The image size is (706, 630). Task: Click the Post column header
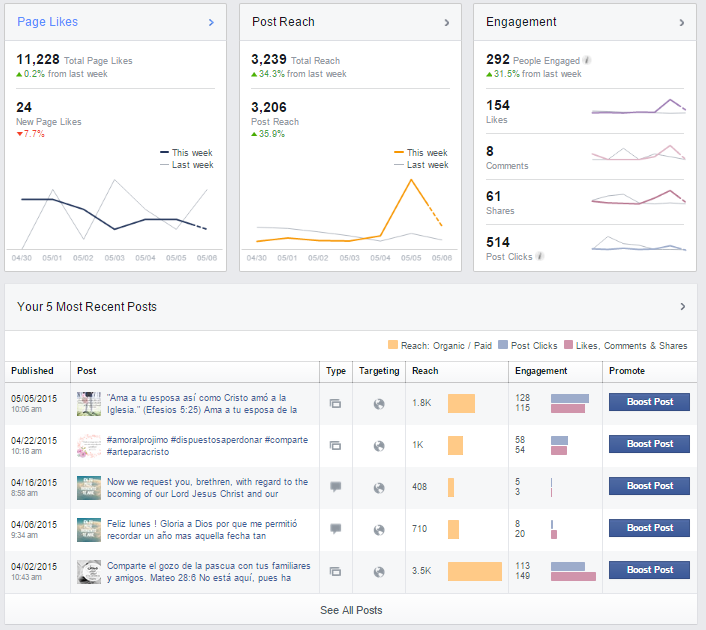click(86, 371)
